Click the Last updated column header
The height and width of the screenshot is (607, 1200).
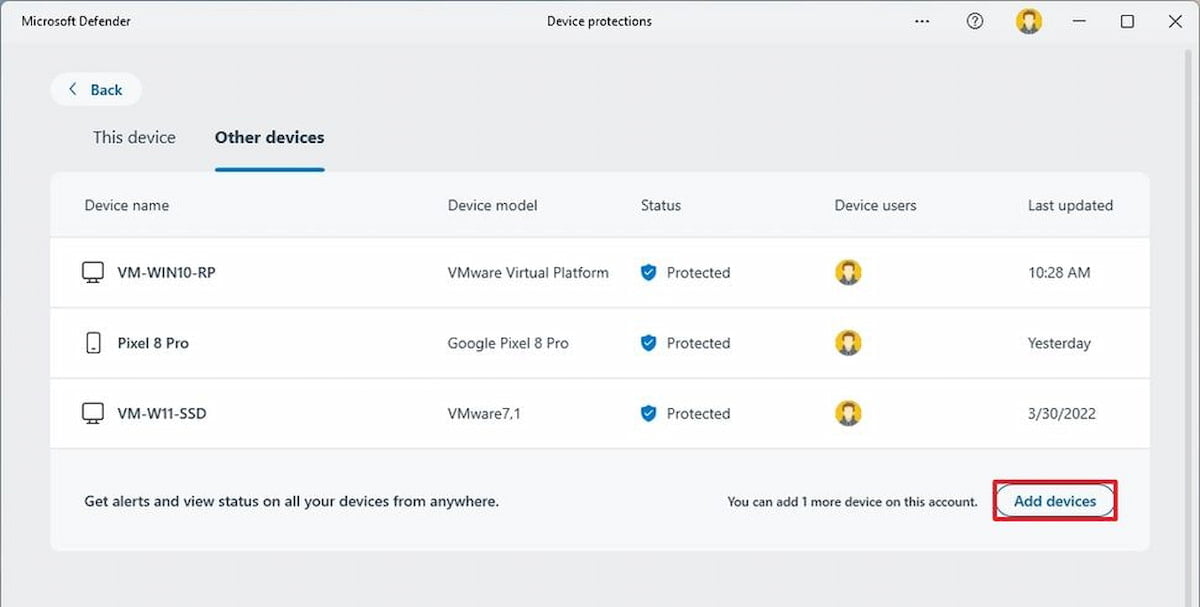click(1070, 205)
